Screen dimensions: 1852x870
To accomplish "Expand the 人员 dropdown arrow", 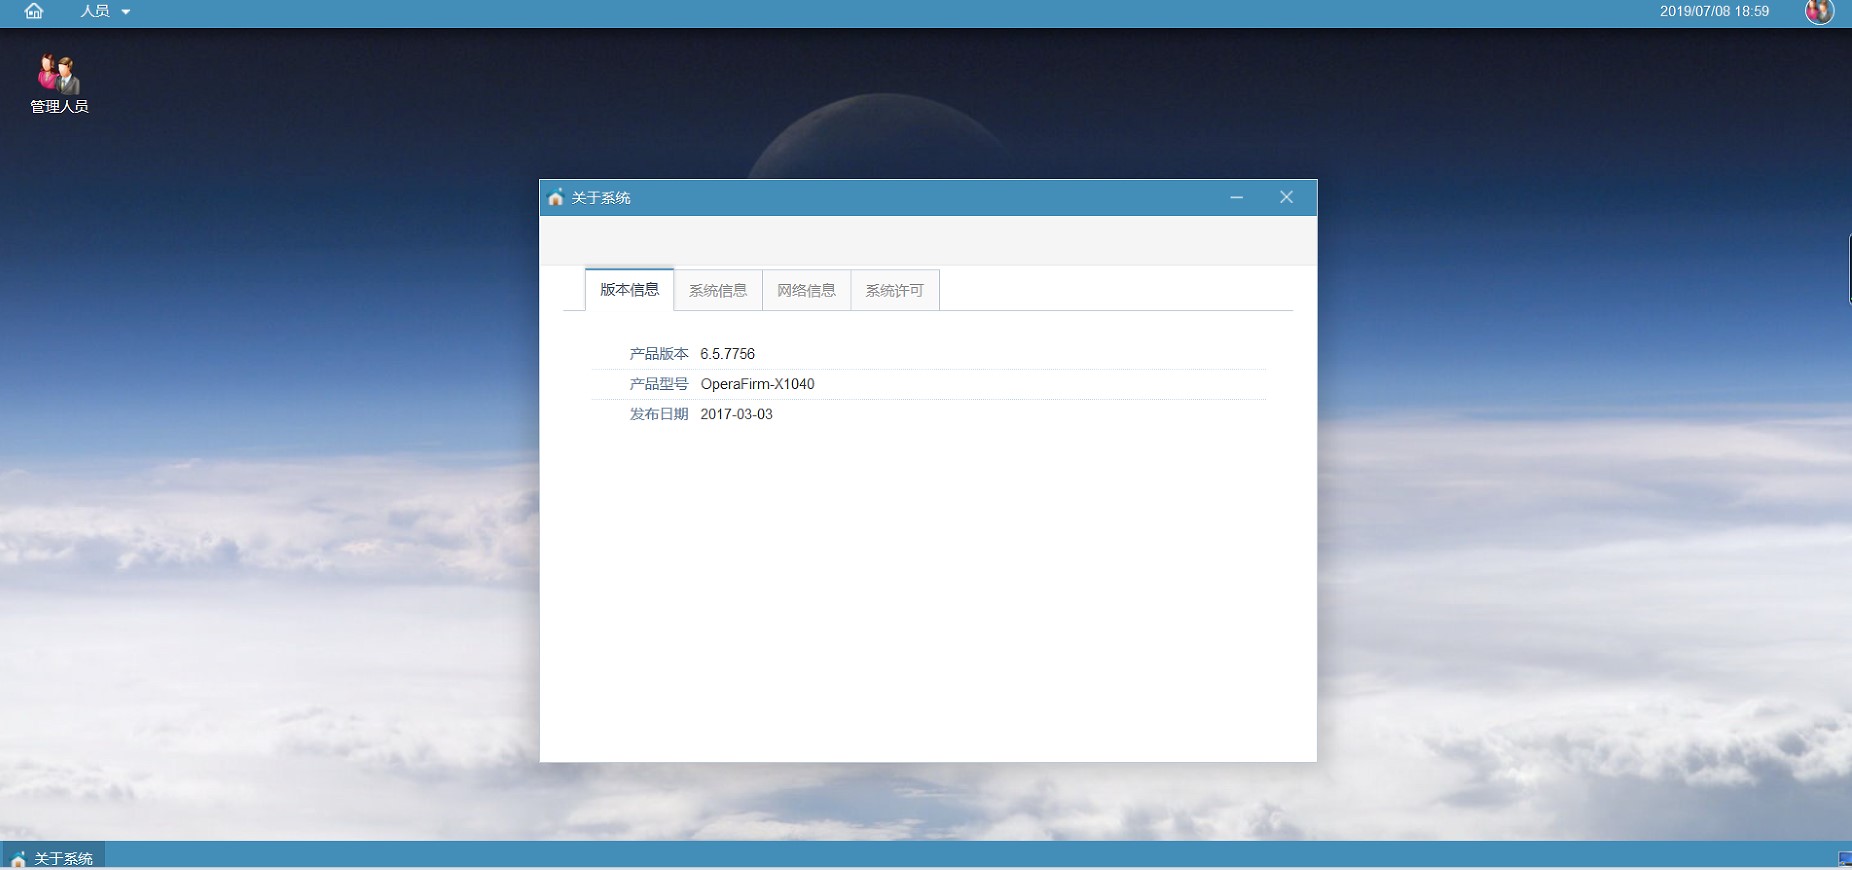I will (x=126, y=12).
